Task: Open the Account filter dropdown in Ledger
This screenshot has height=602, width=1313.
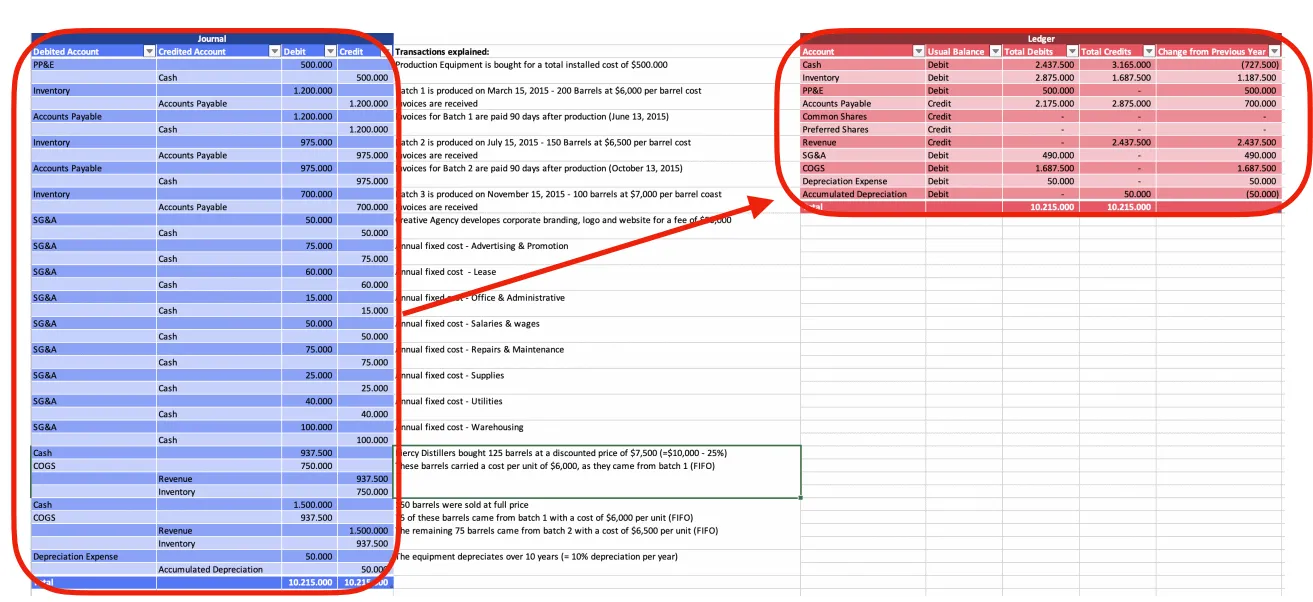Action: pyautogui.click(x=918, y=51)
